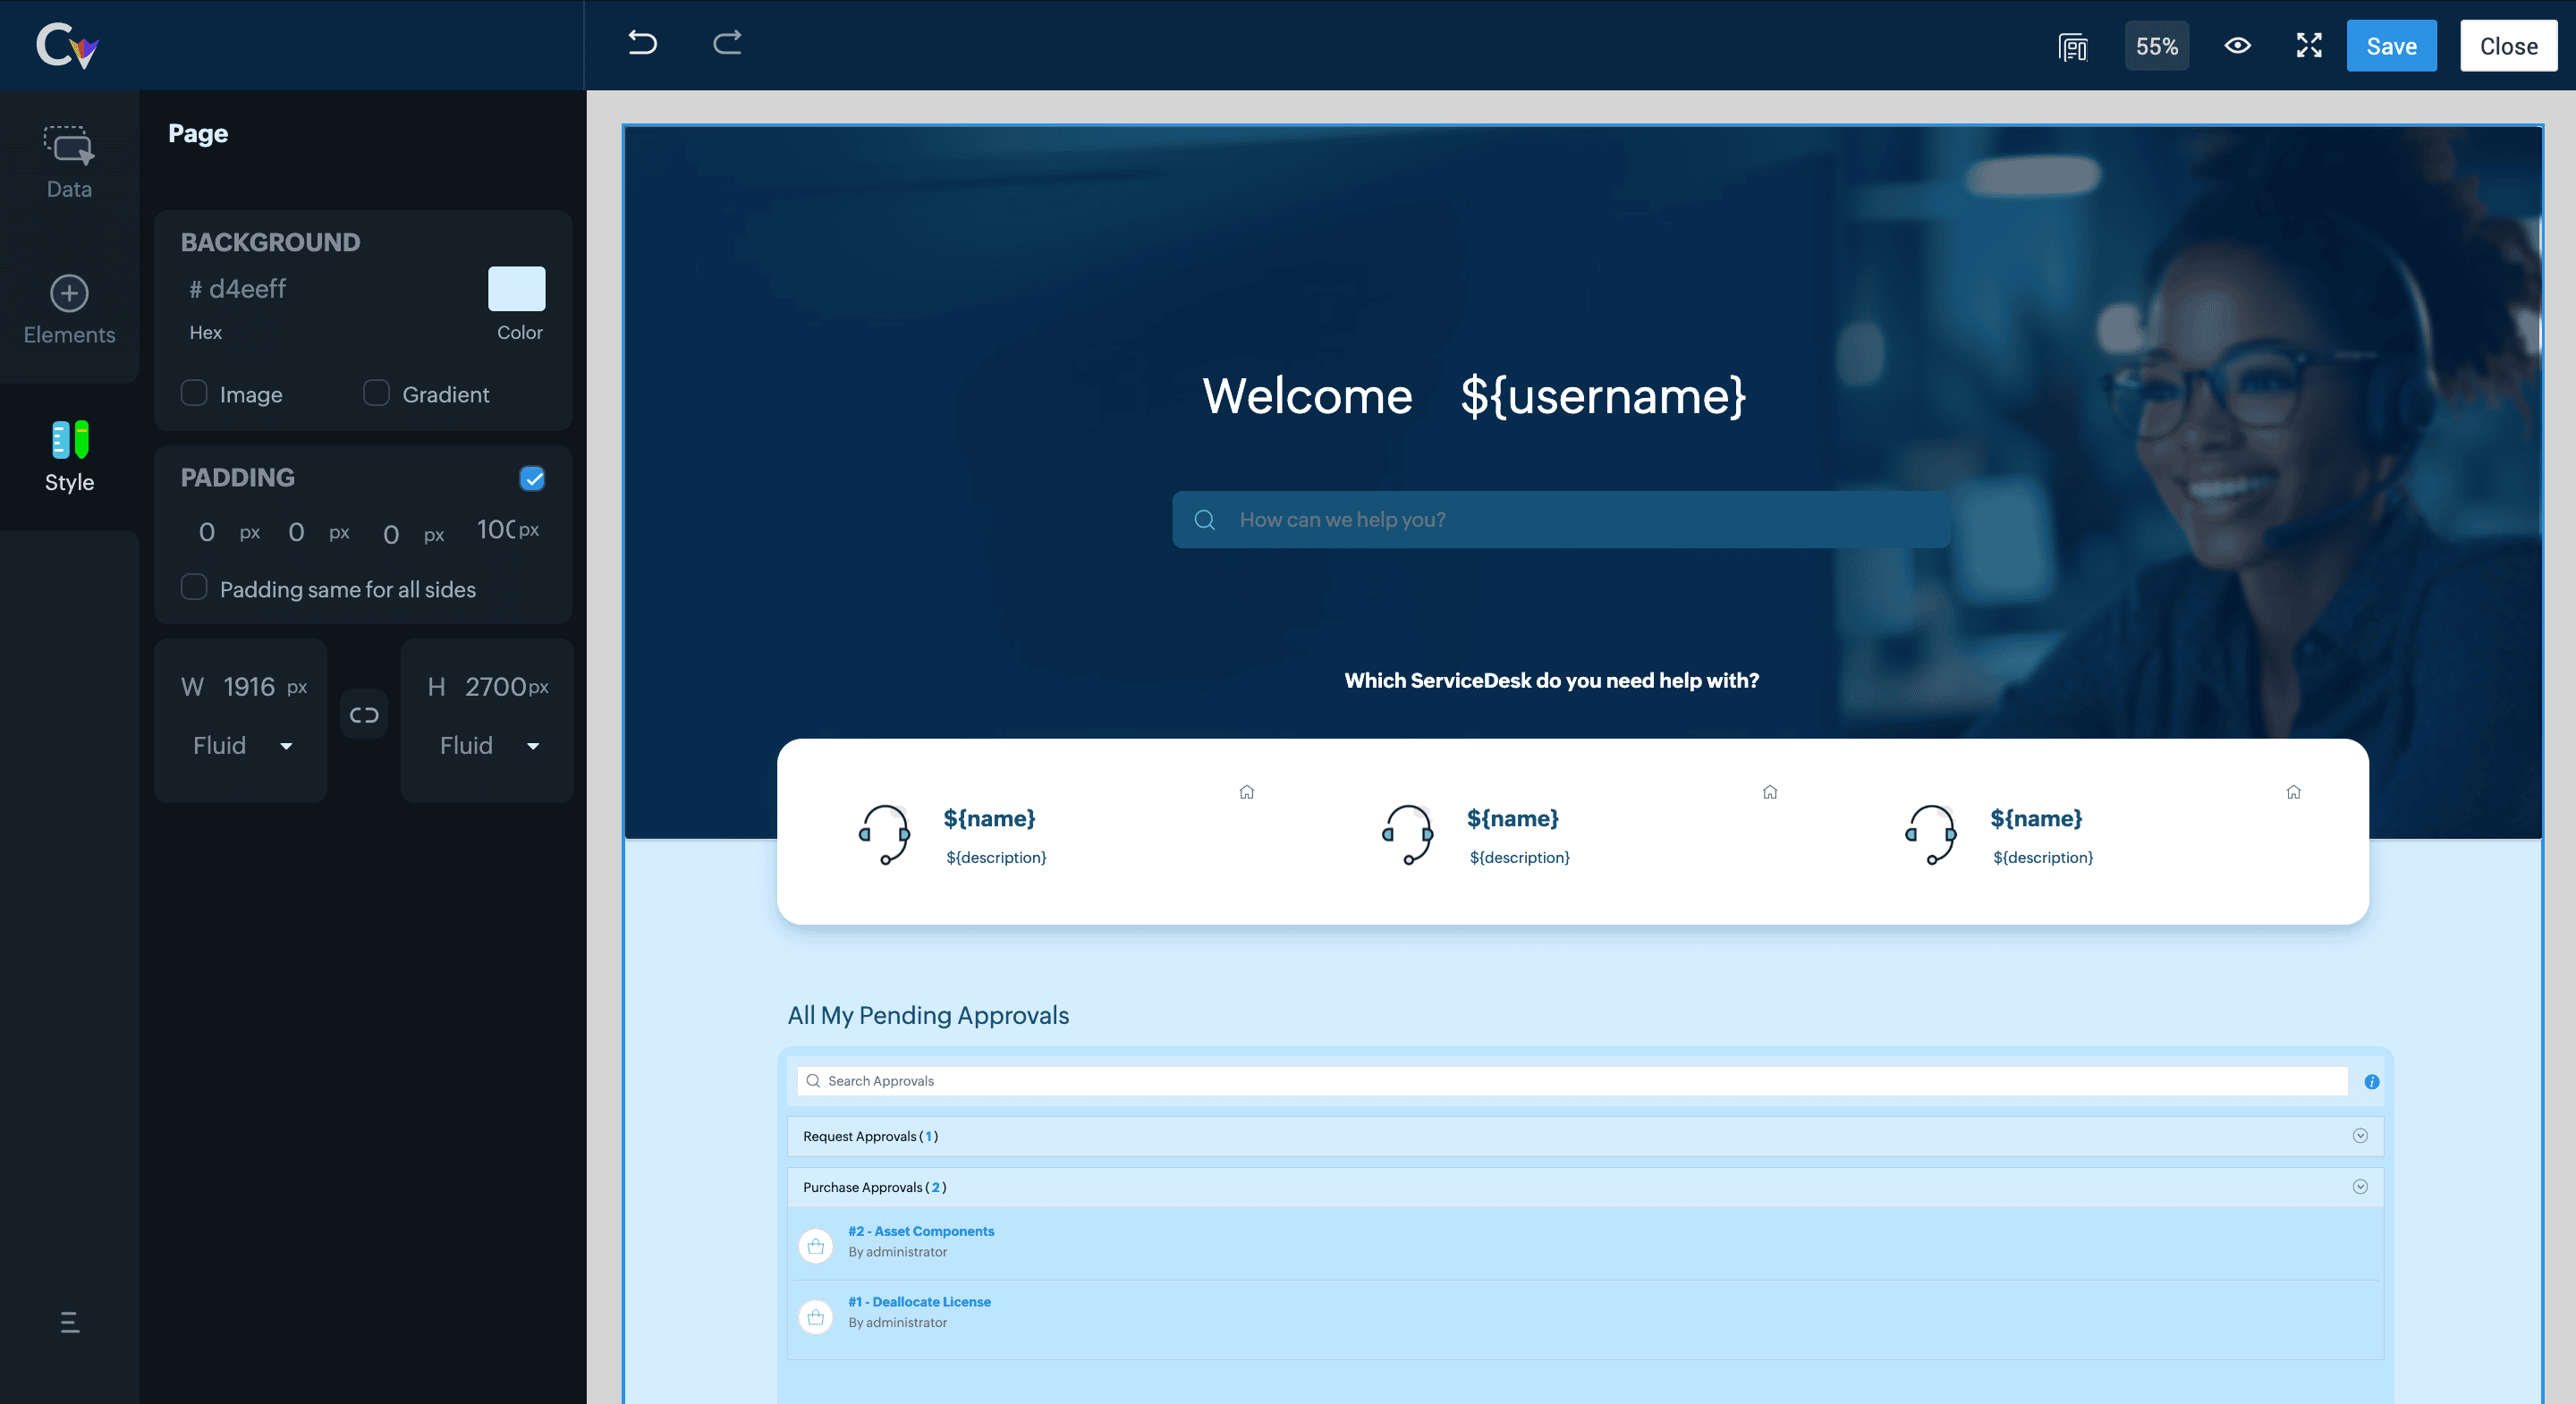Image resolution: width=2576 pixels, height=1404 pixels.
Task: Click the width value 1916 field
Action: [x=249, y=687]
